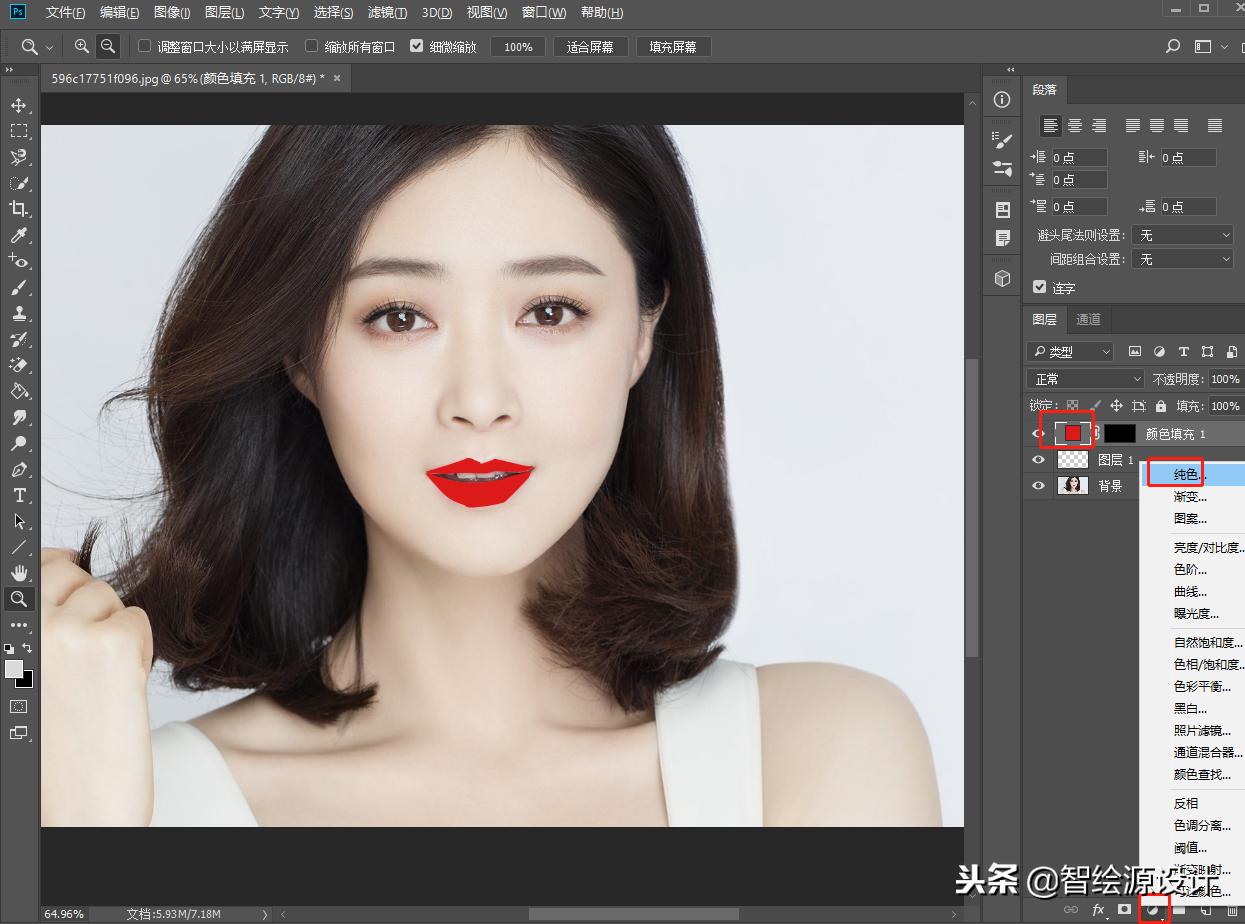Click the Create new layer icon

pyautogui.click(x=1205, y=910)
